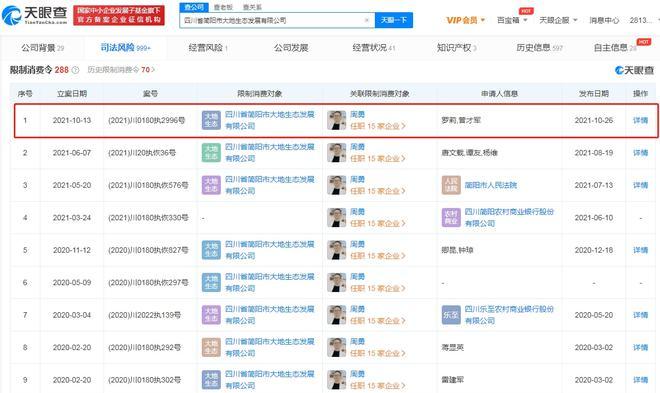Switch to the 历史信息 tab
This screenshot has width=660, height=393.
click(539, 48)
